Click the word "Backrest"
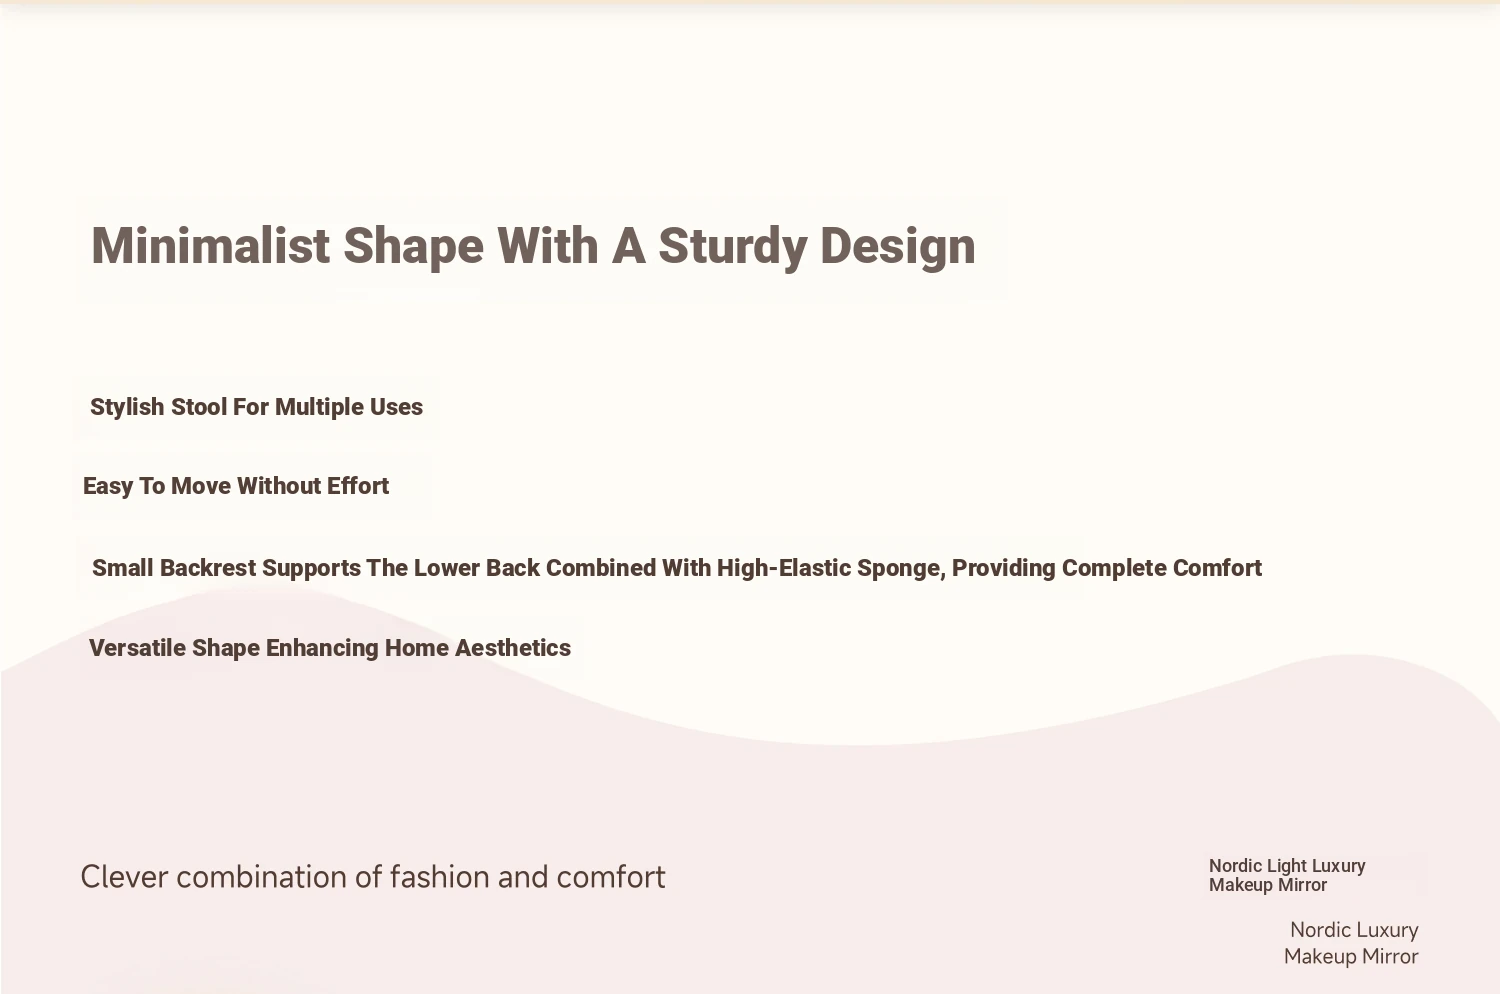Viewport: 1500px width, 994px height. point(208,568)
